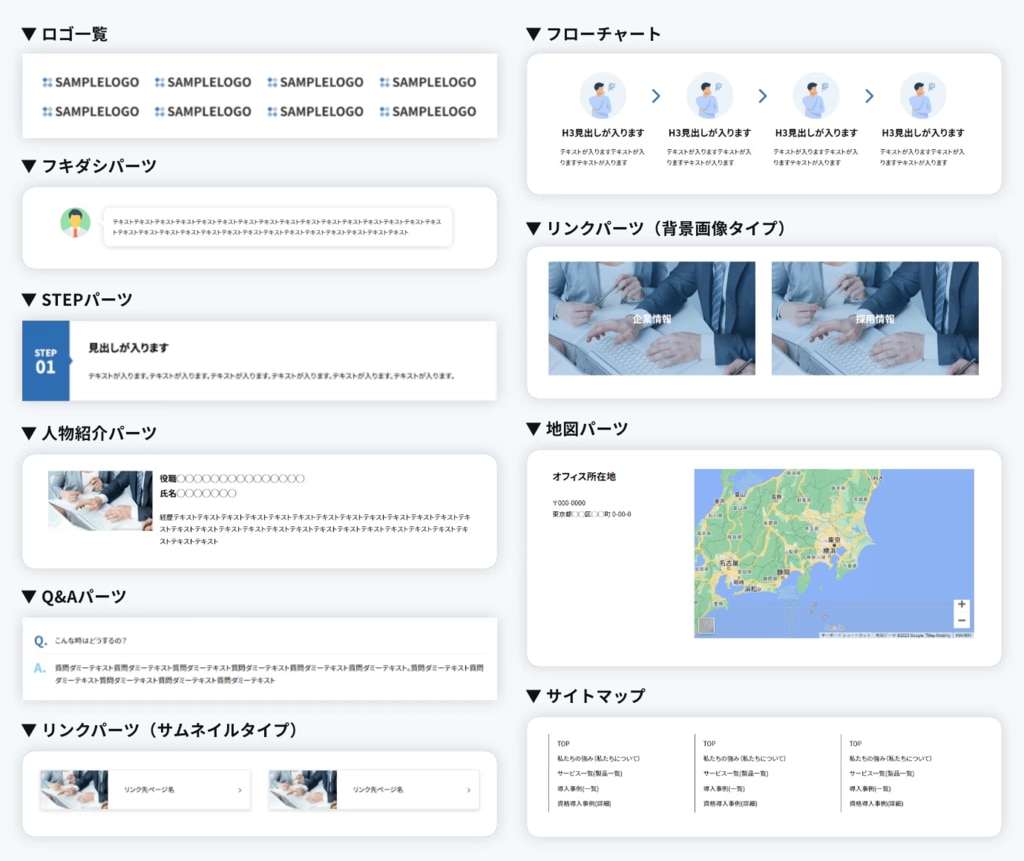This screenshot has height=861, width=1024.
Task: Click サービス一覧 in the middle sitemap column
Action: tap(735, 773)
